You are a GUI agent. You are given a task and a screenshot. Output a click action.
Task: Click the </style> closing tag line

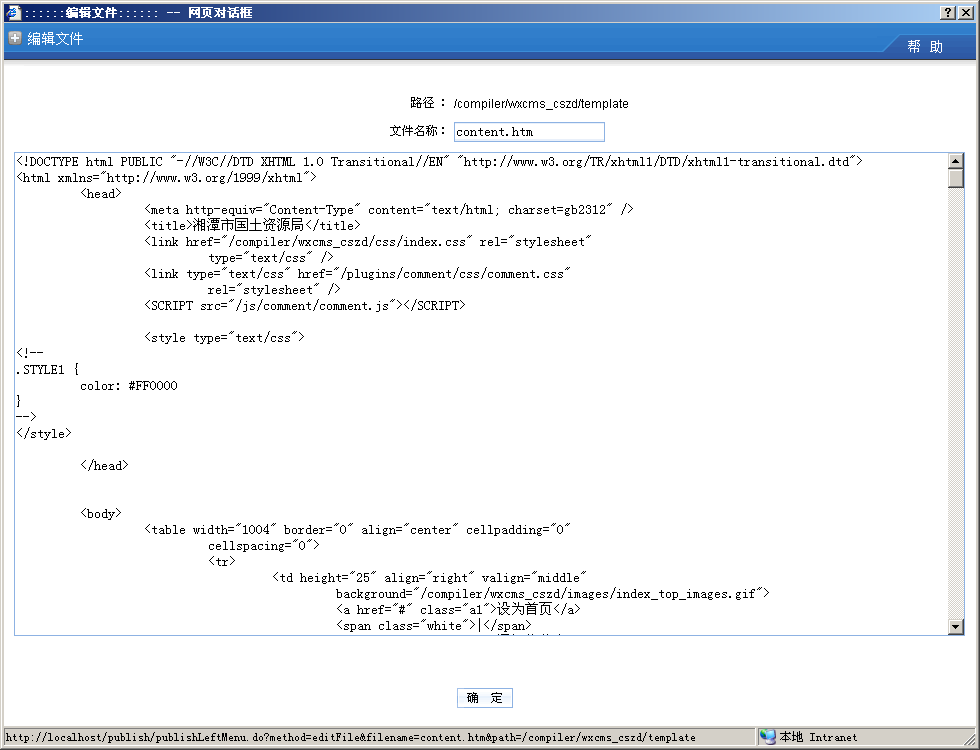[44, 433]
